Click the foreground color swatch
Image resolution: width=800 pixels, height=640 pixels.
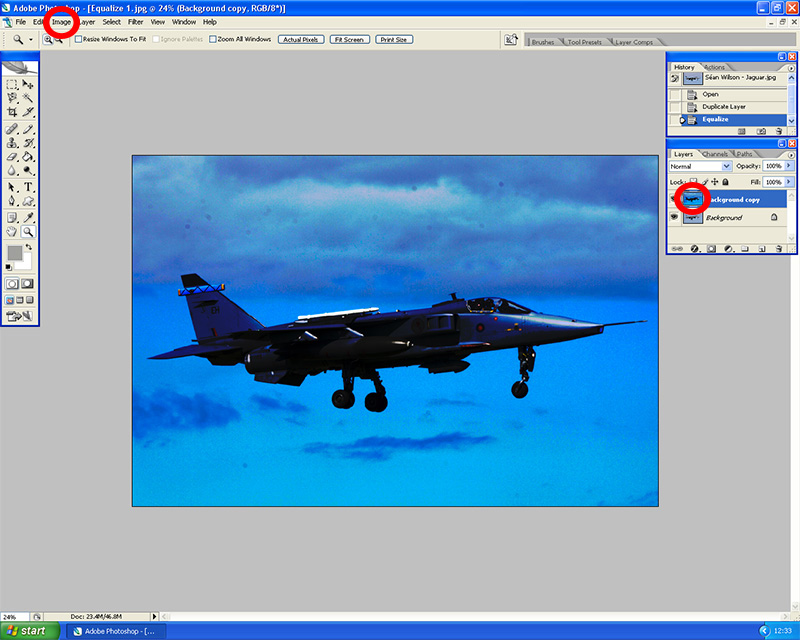(14, 252)
